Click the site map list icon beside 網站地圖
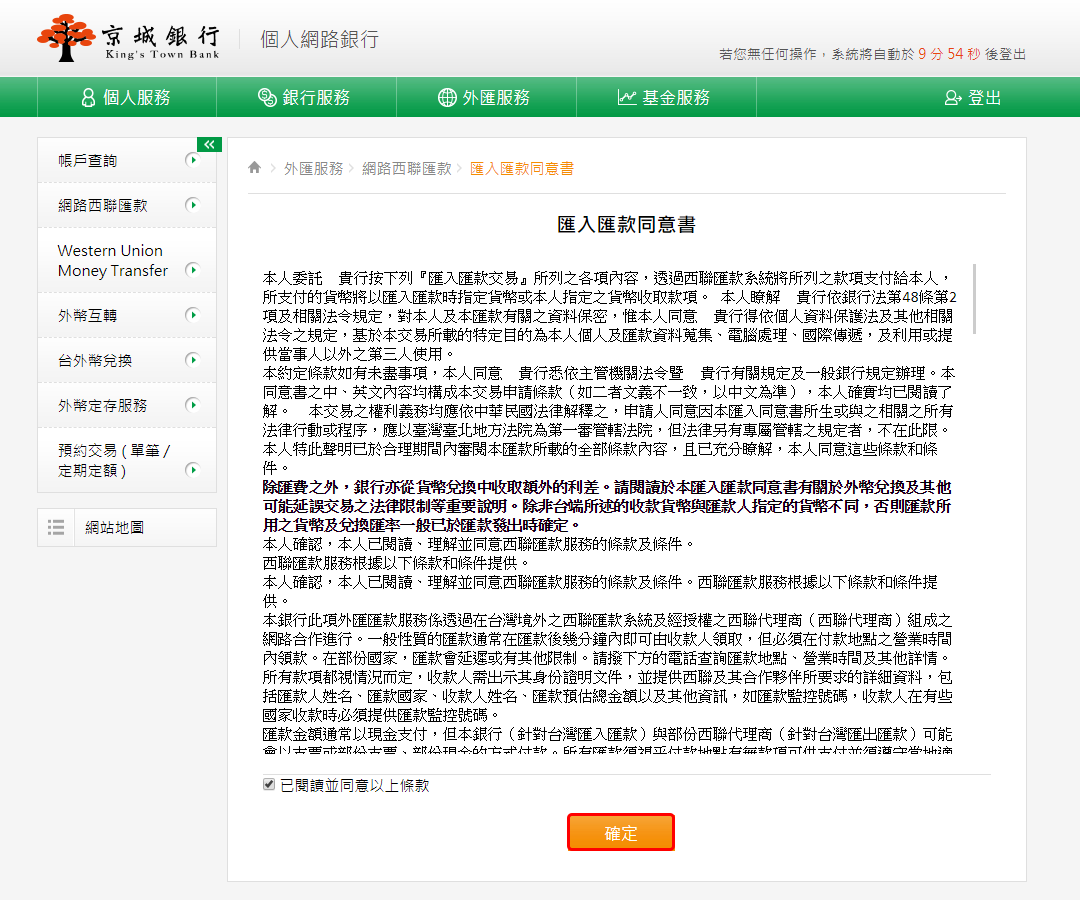Viewport: 1080px width, 900px height. [x=57, y=529]
